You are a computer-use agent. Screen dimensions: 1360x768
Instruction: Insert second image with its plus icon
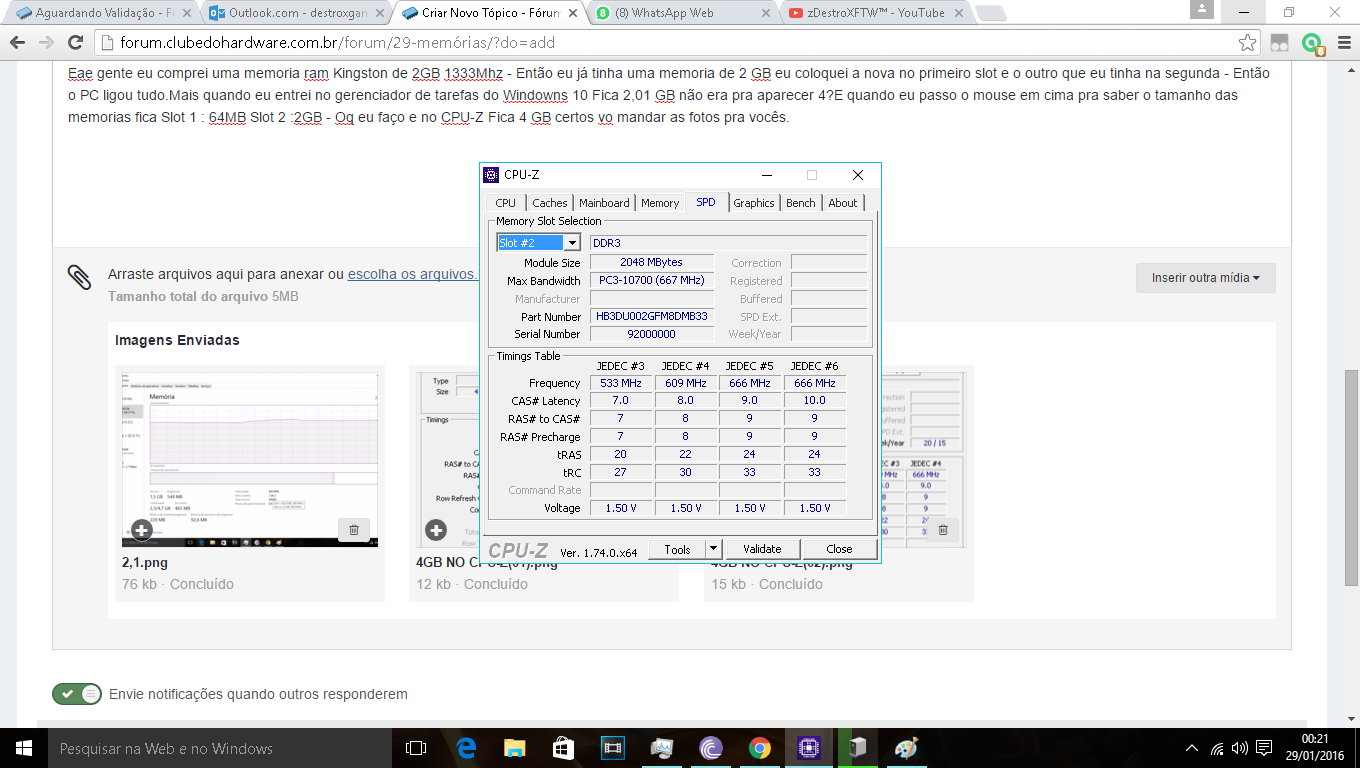point(435,530)
